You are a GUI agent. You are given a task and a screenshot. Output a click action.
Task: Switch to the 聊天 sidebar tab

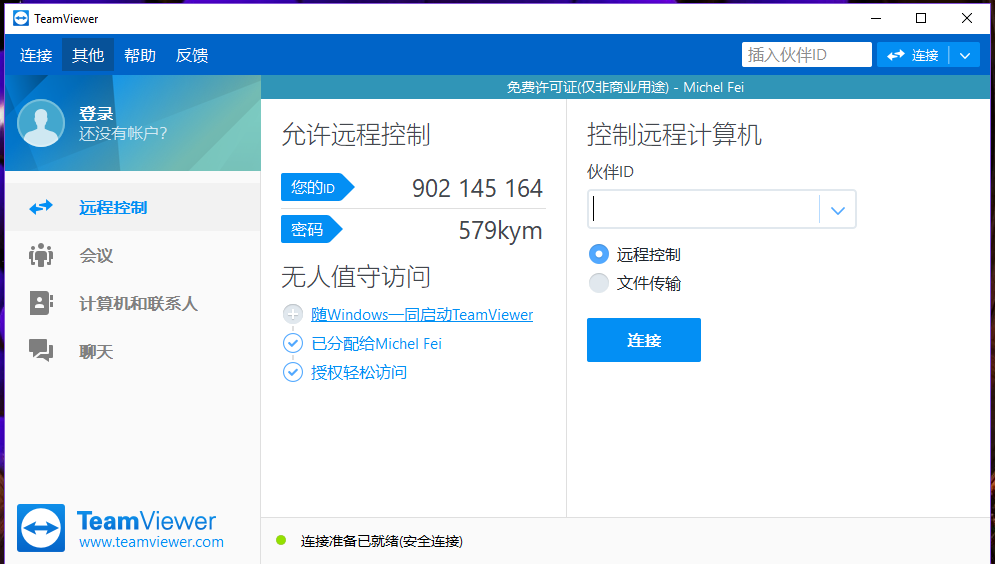(133, 351)
